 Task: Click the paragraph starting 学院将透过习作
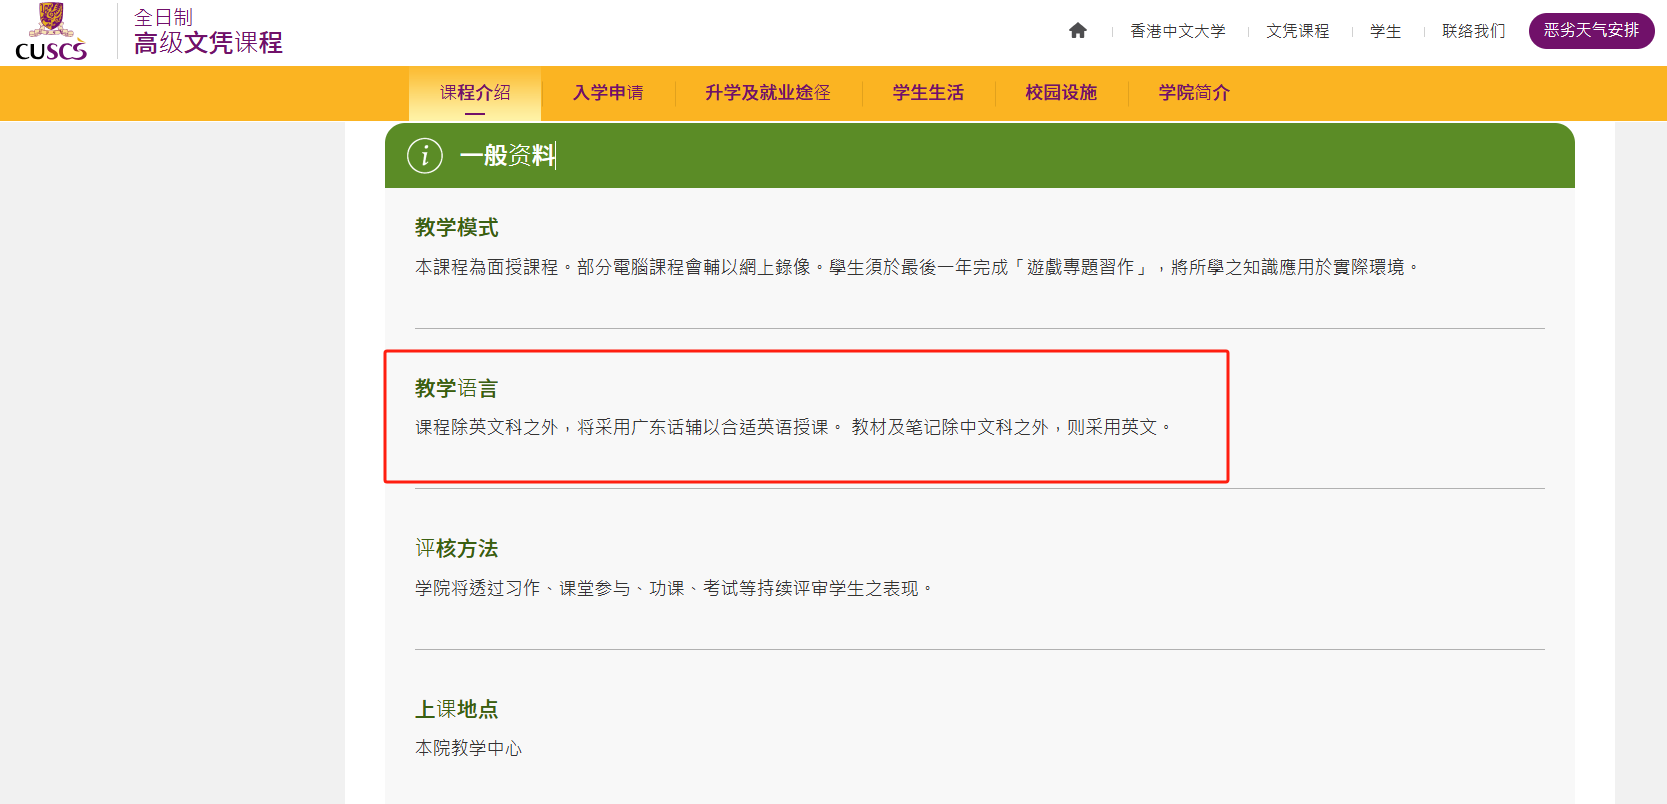(x=674, y=588)
